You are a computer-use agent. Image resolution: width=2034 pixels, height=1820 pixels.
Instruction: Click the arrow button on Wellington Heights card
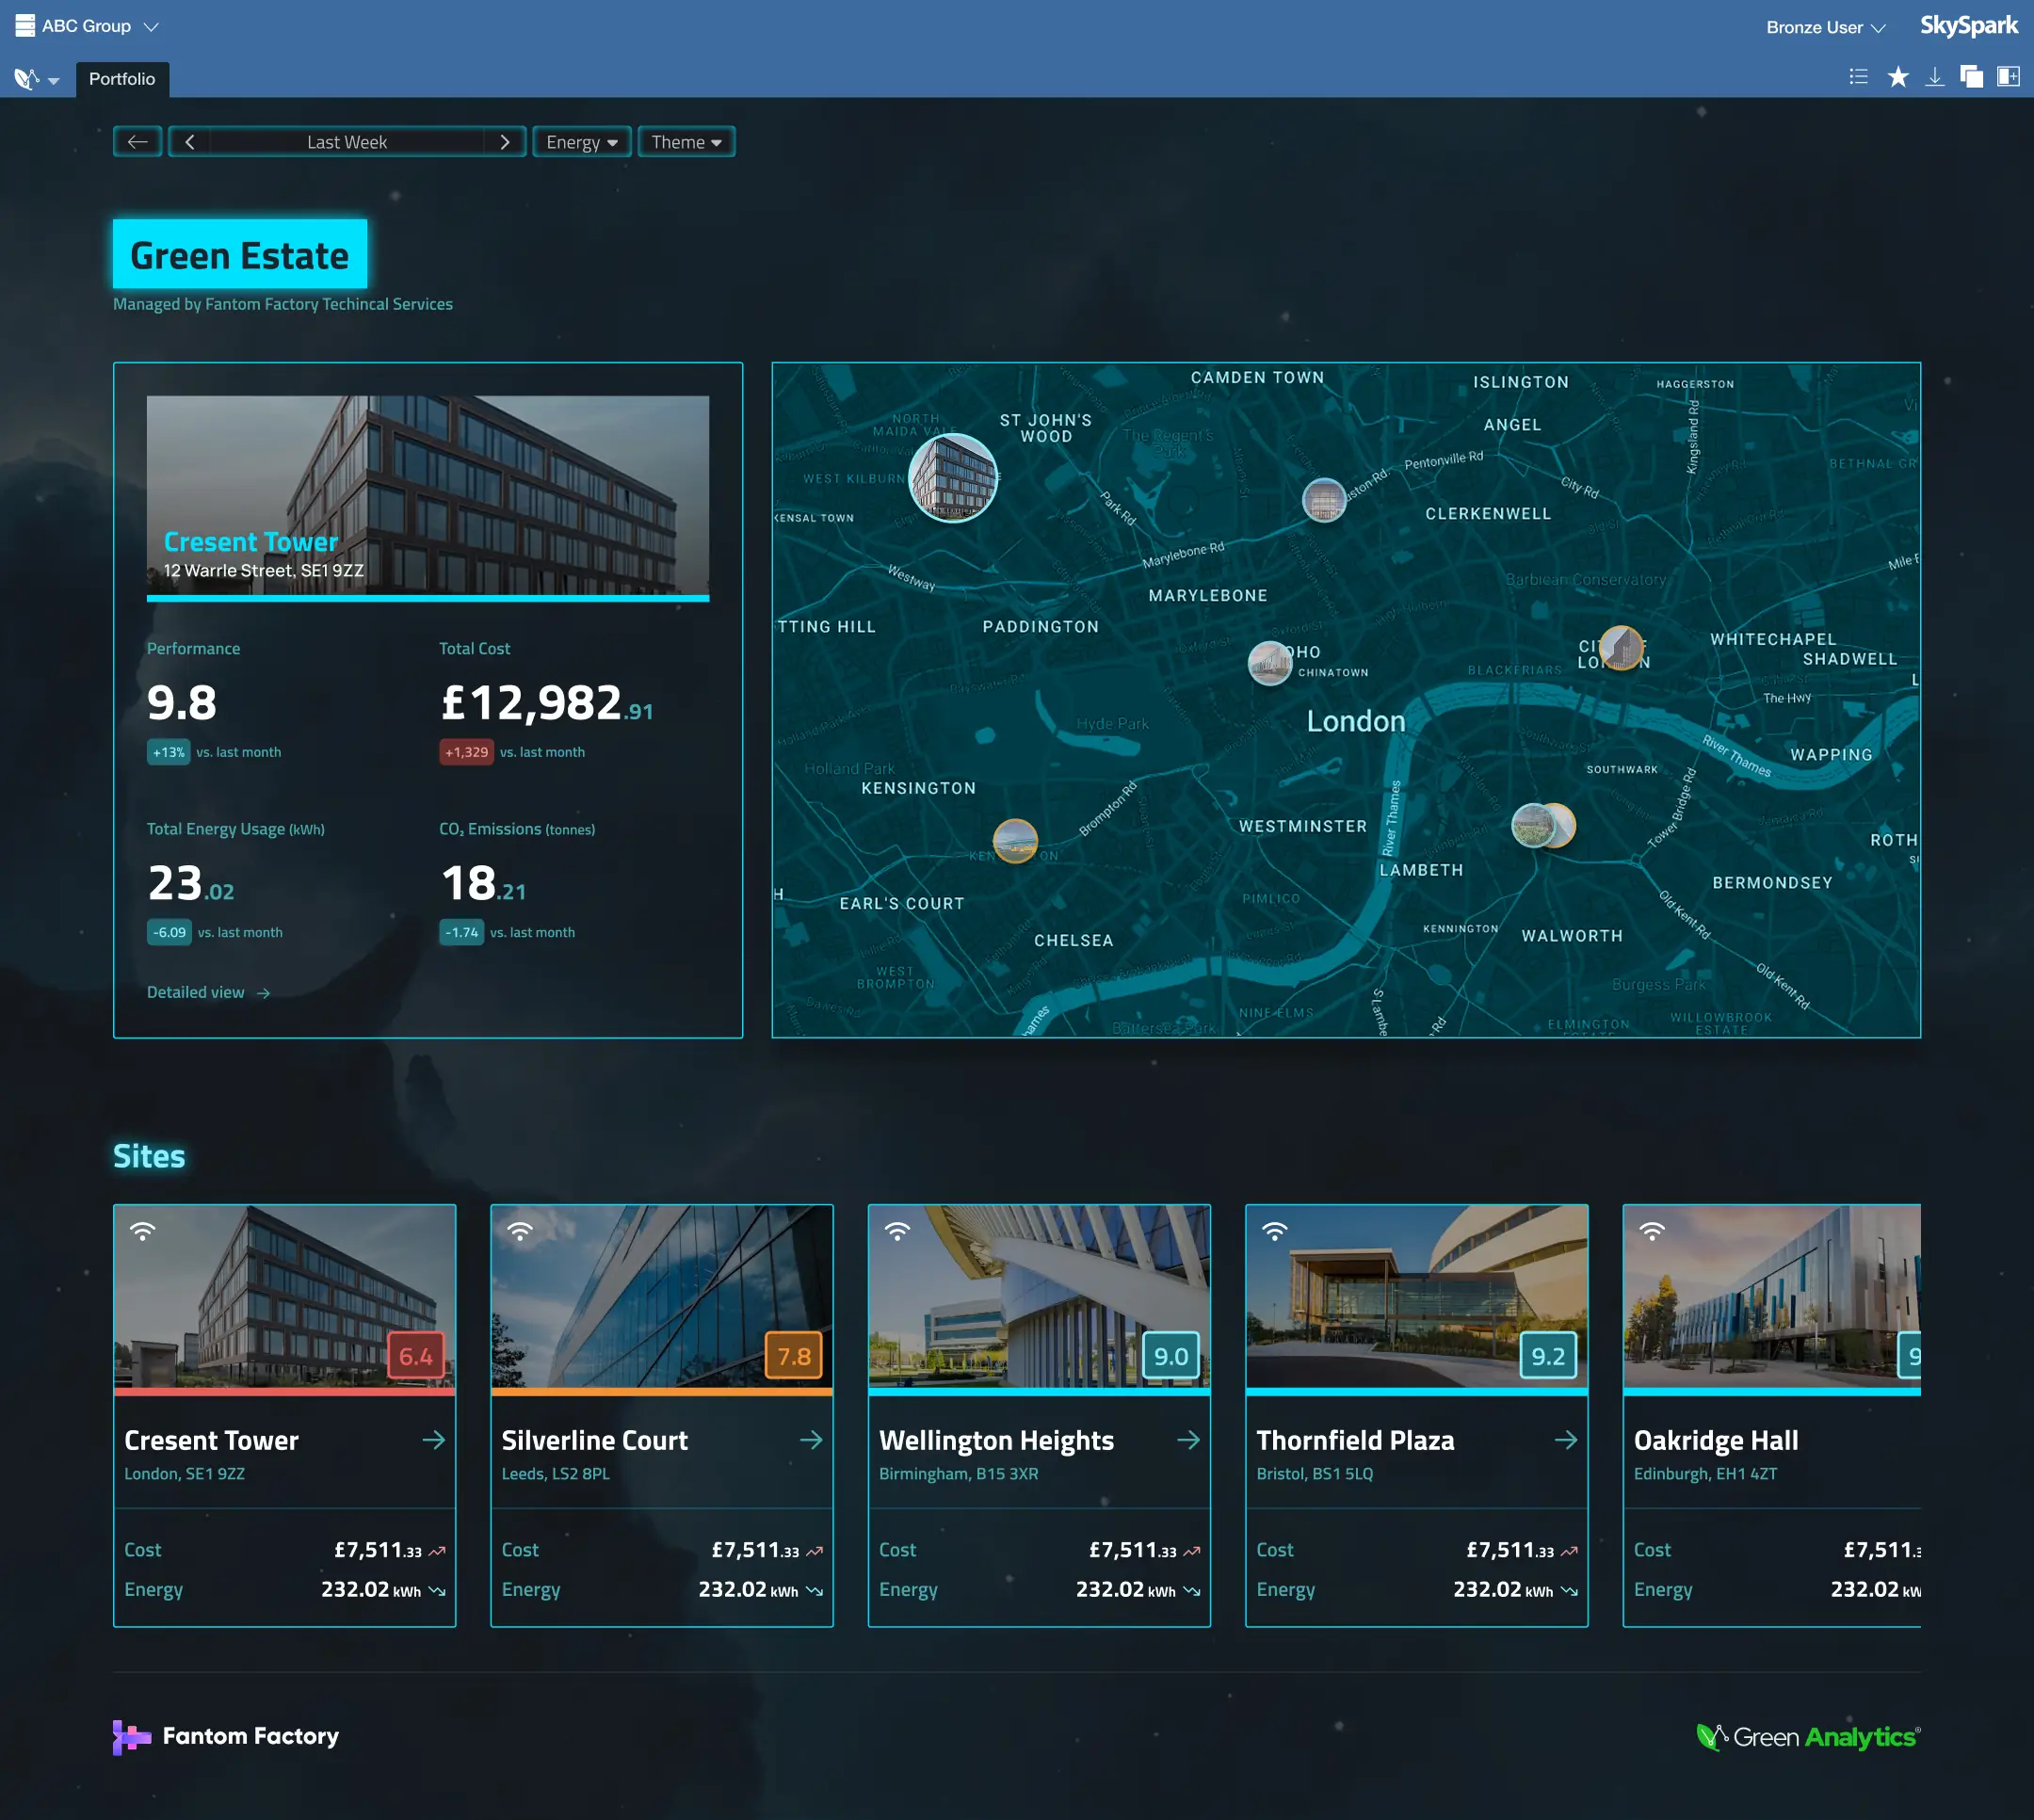1189,1440
